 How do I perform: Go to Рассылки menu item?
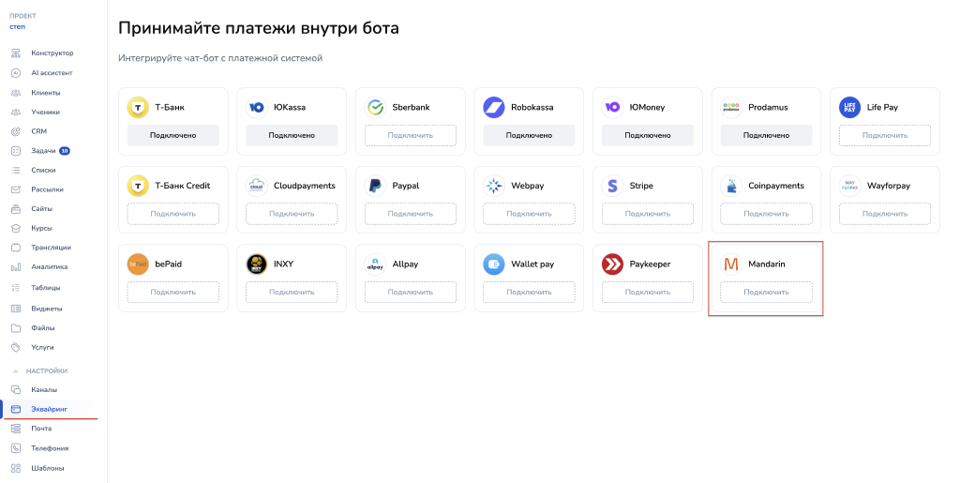tap(48, 190)
